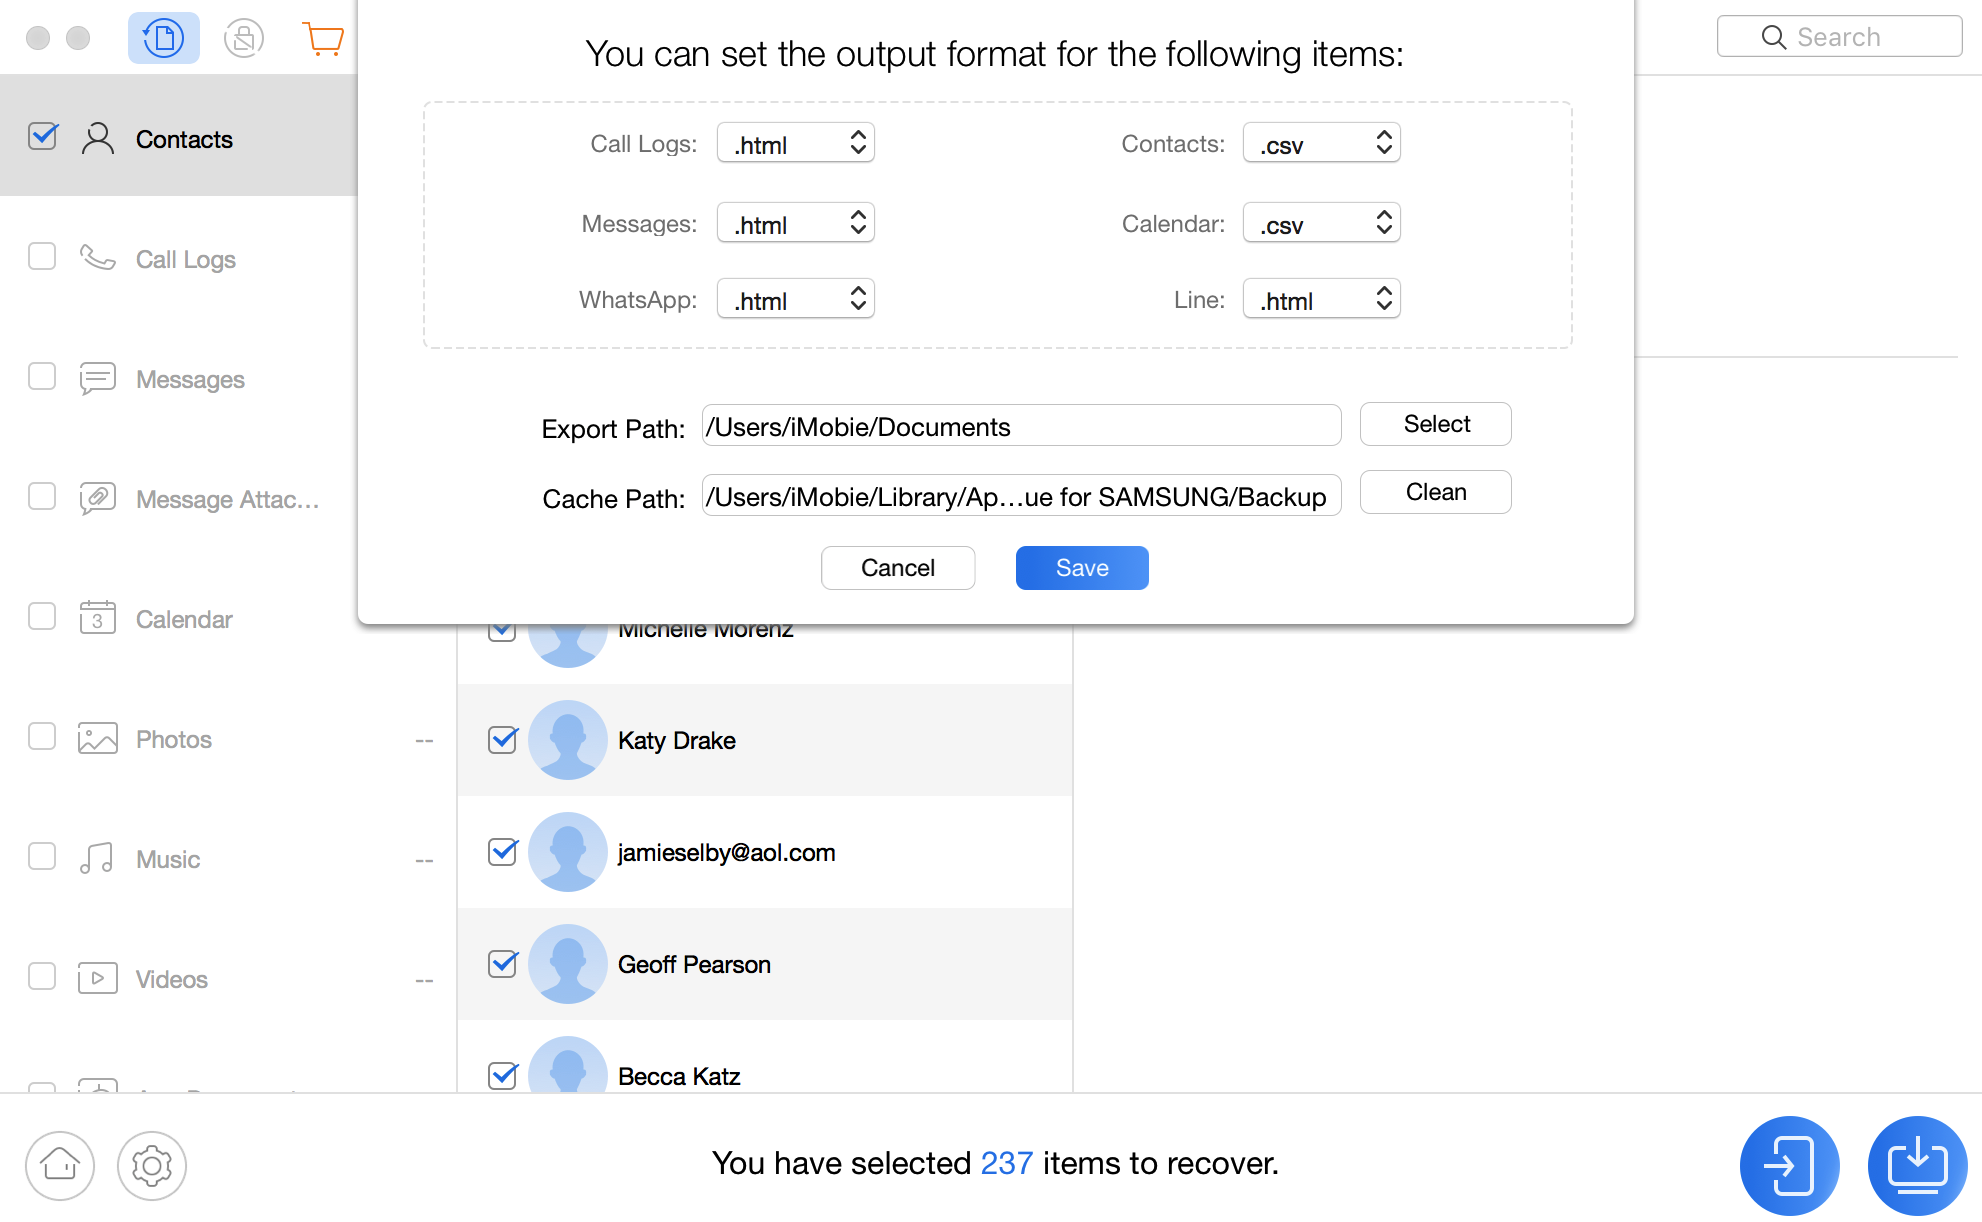Screen dimensions: 1982x1222
Task: Open the Contacts format dropdown
Action: click(x=1321, y=144)
